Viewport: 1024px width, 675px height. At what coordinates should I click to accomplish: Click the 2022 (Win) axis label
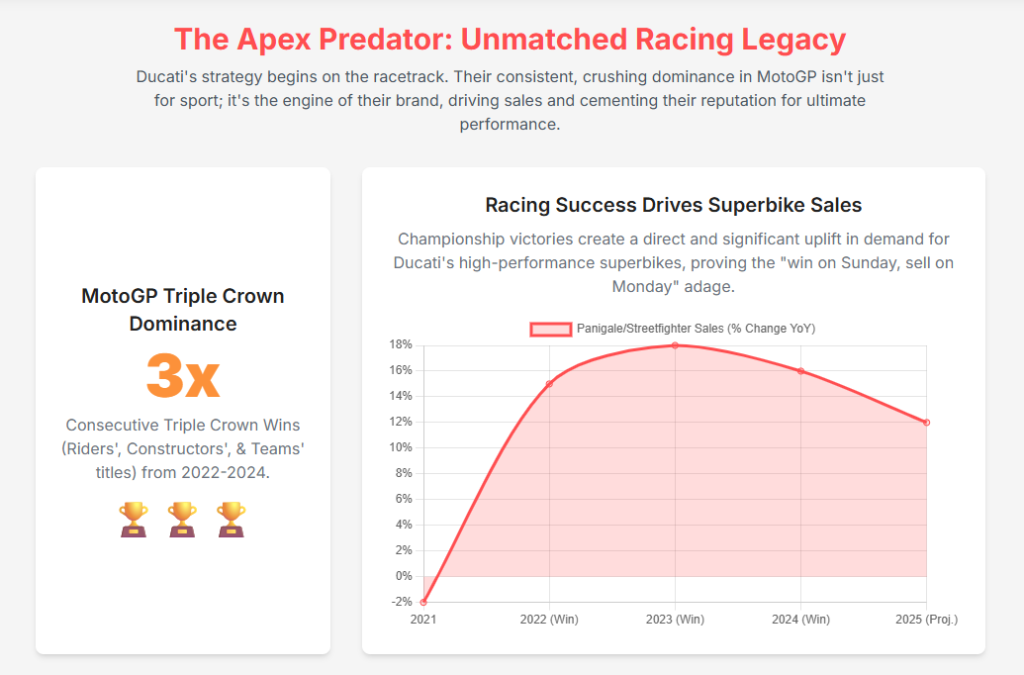[549, 620]
